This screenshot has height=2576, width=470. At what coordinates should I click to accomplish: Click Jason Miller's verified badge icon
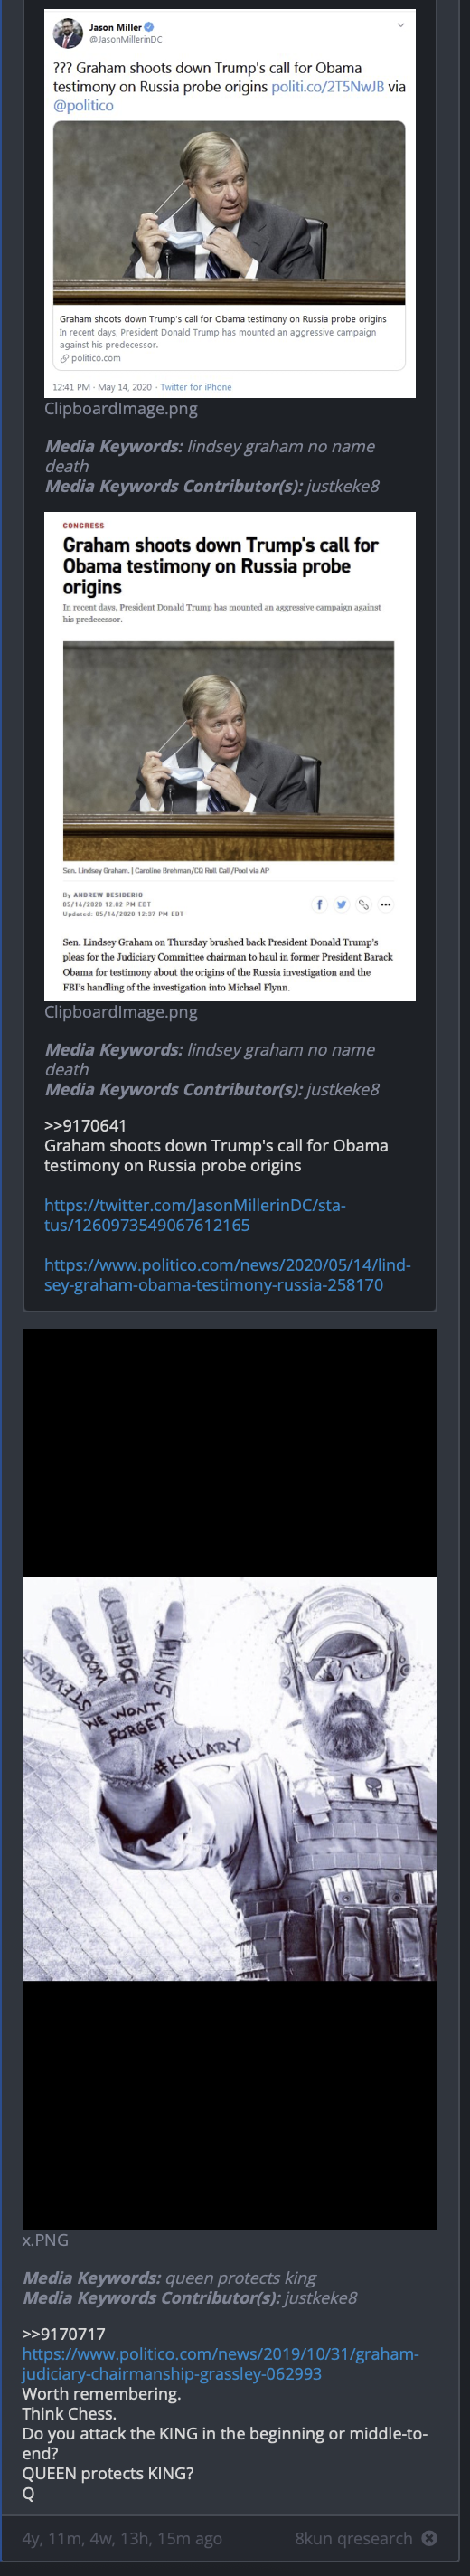pyautogui.click(x=149, y=27)
